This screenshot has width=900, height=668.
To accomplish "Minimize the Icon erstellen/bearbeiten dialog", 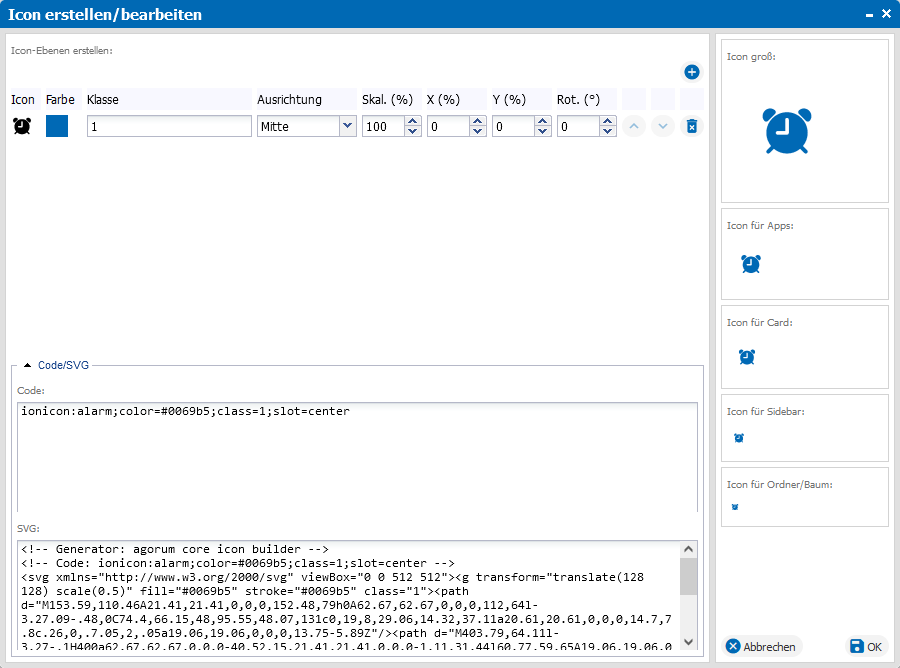I will (x=870, y=14).
